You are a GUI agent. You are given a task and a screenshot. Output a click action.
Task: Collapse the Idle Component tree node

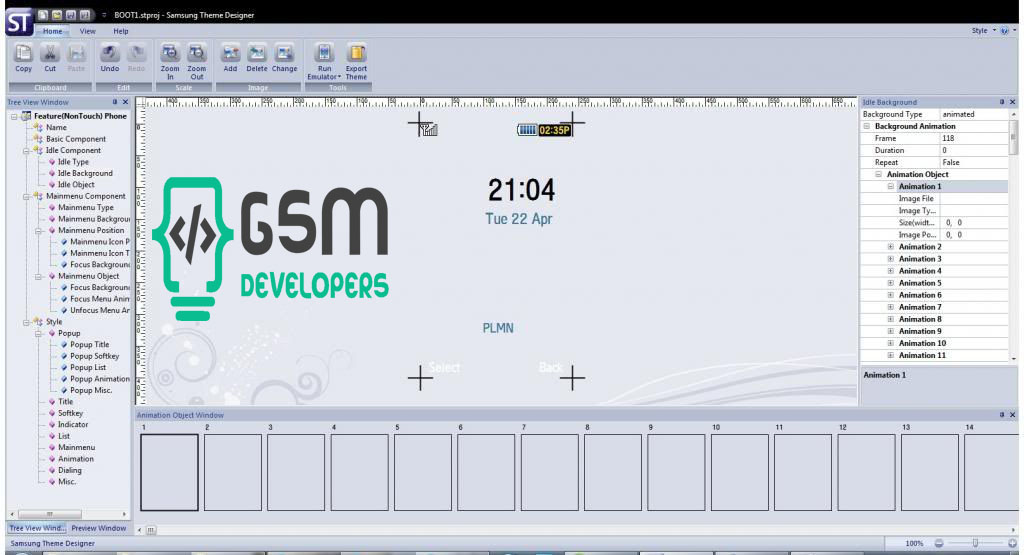26,150
